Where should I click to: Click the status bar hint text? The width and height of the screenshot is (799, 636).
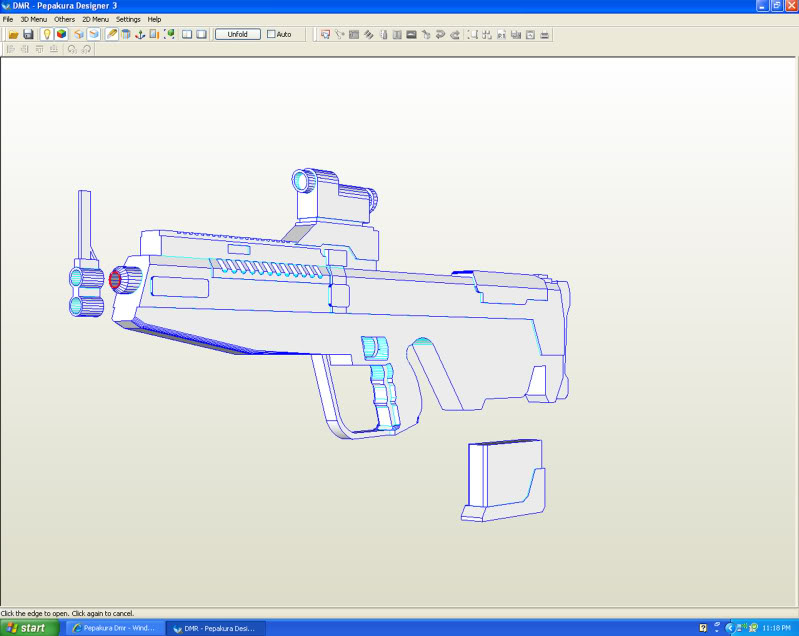67,613
